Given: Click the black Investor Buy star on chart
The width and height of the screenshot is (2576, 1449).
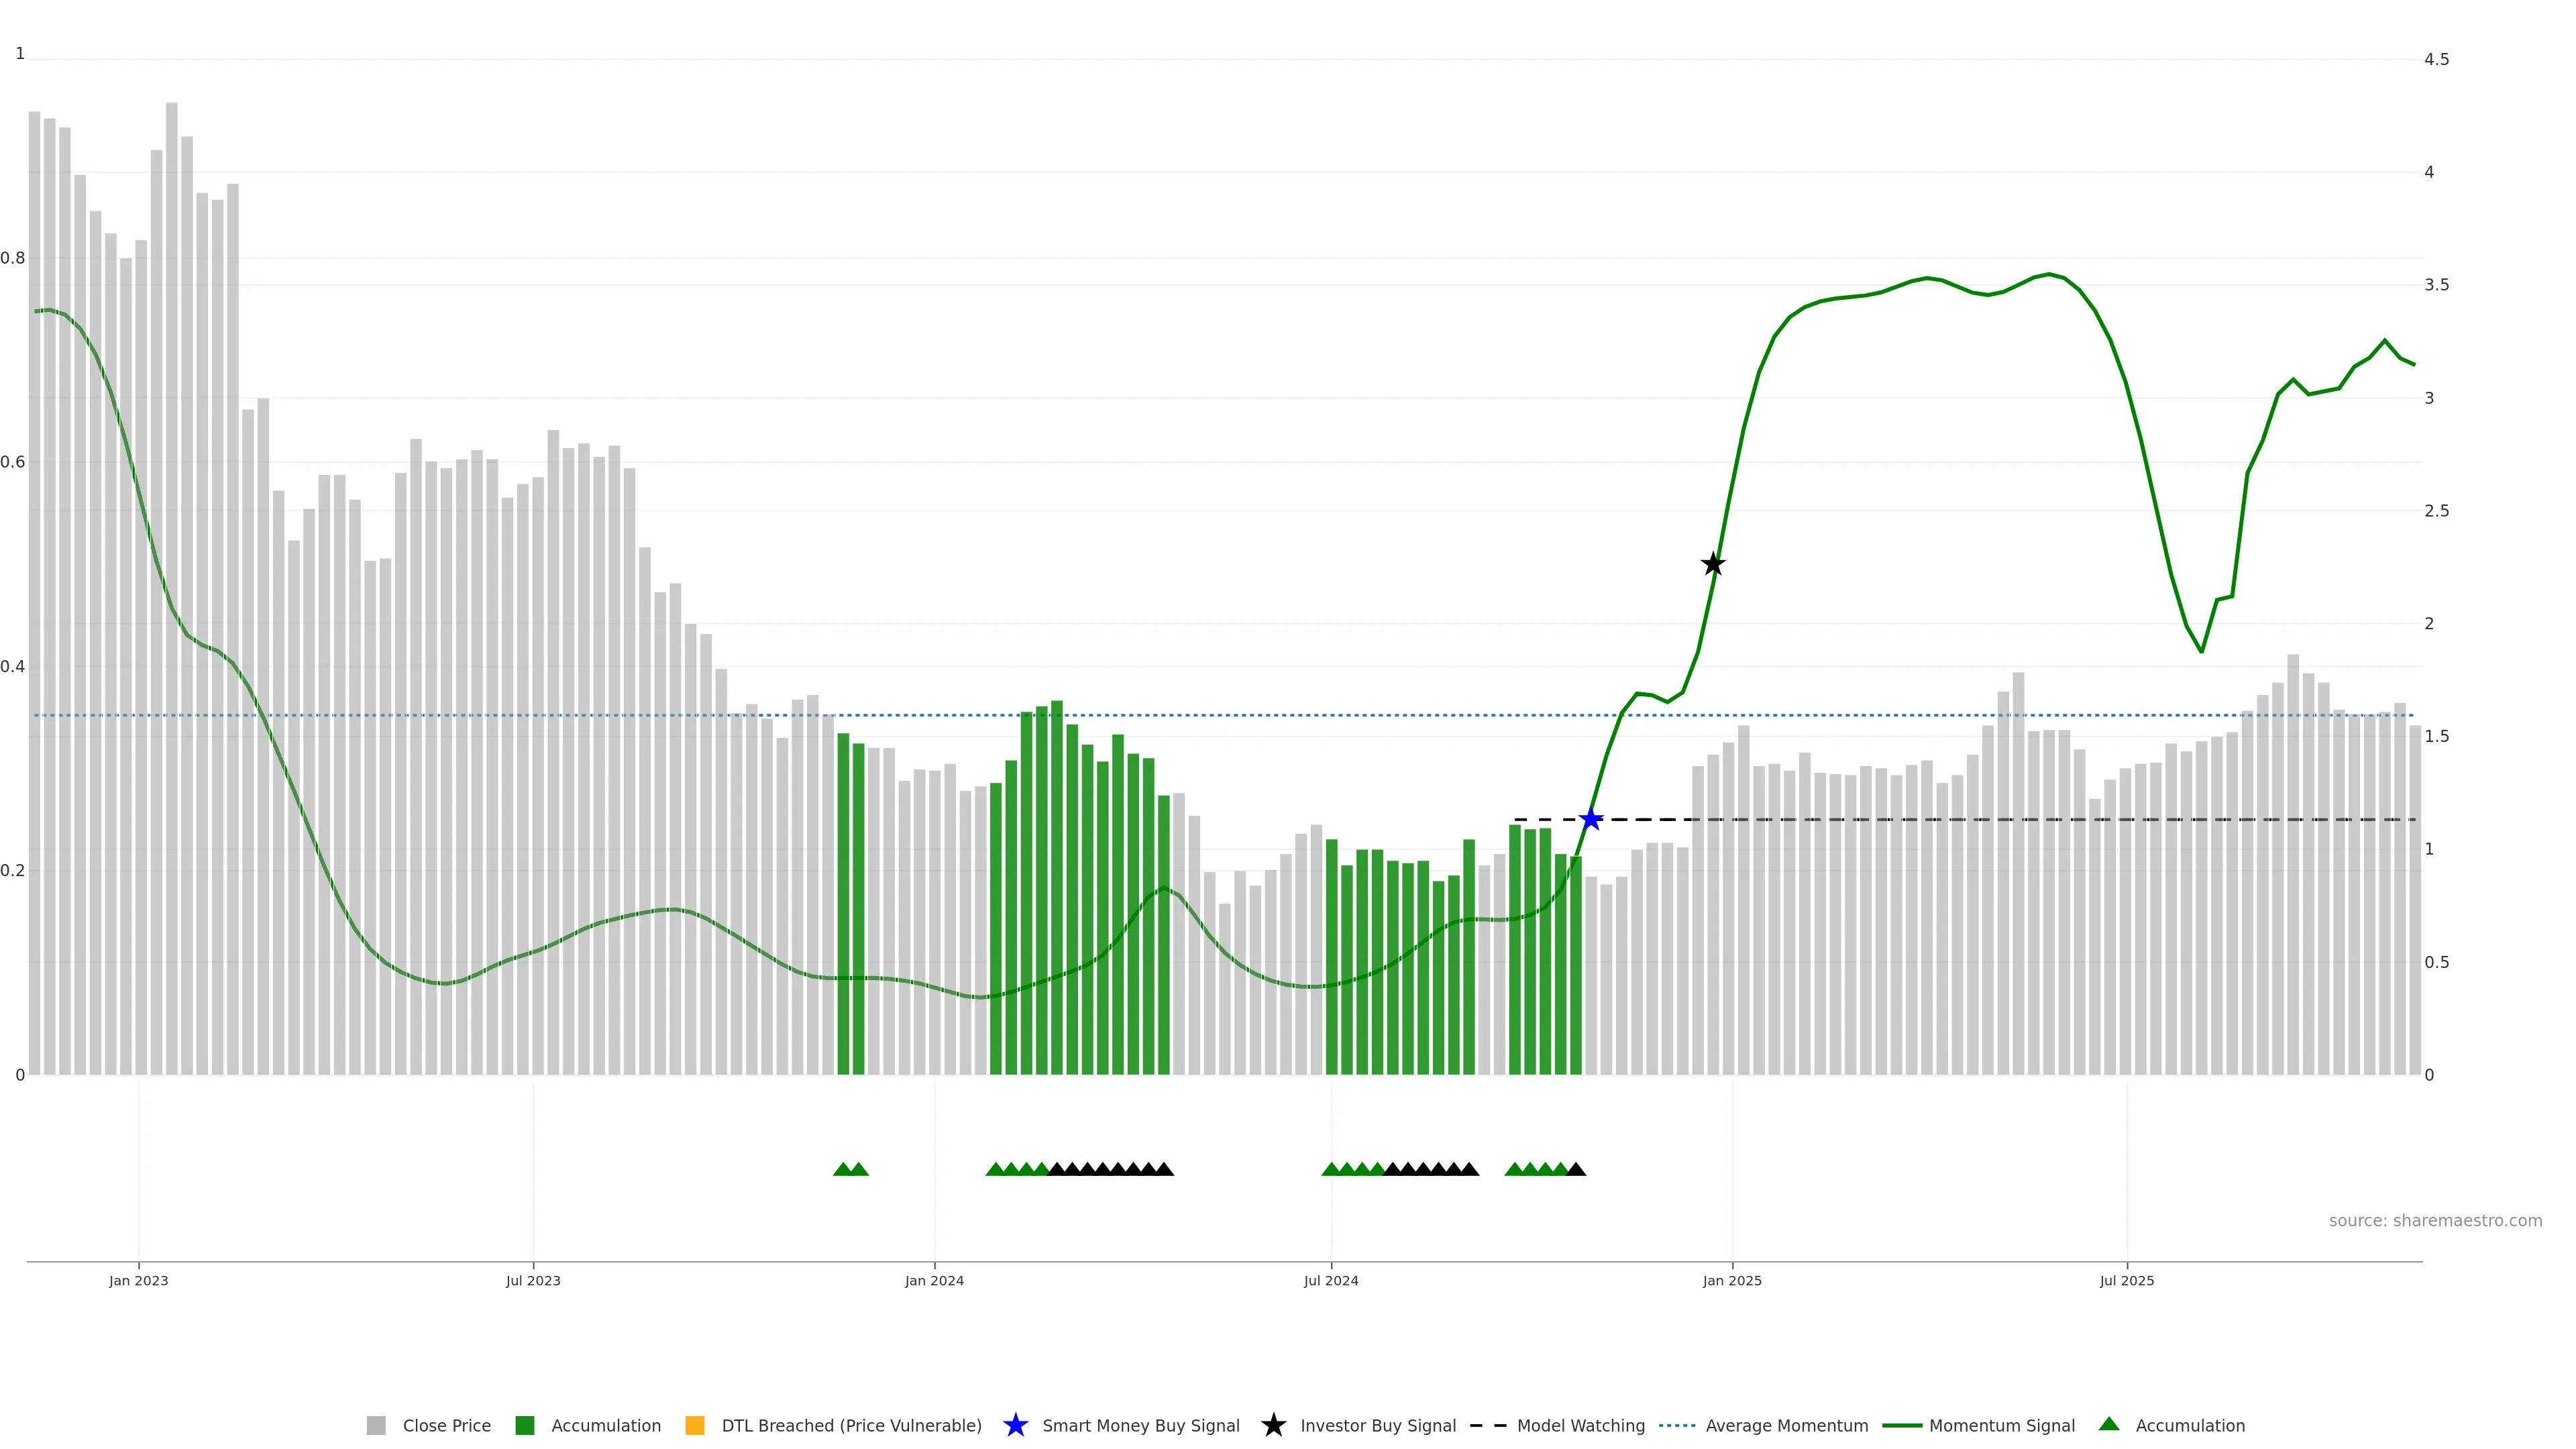Looking at the screenshot, I should coord(1713,564).
